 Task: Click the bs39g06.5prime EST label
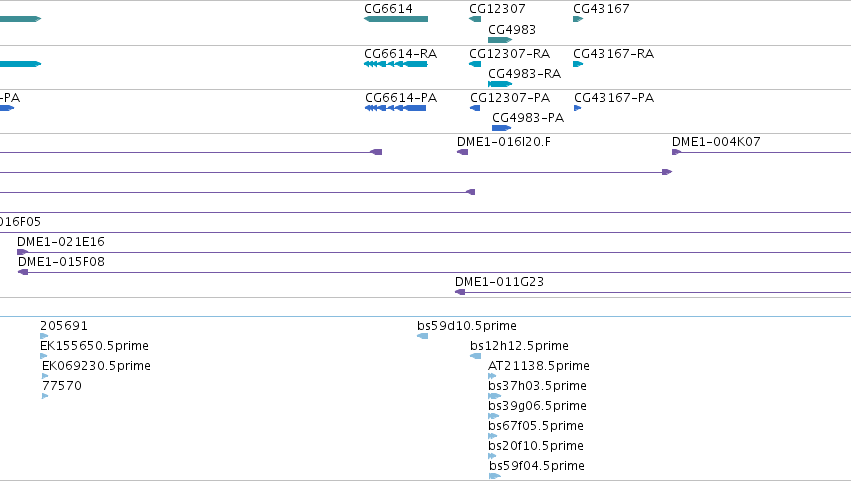(537, 406)
